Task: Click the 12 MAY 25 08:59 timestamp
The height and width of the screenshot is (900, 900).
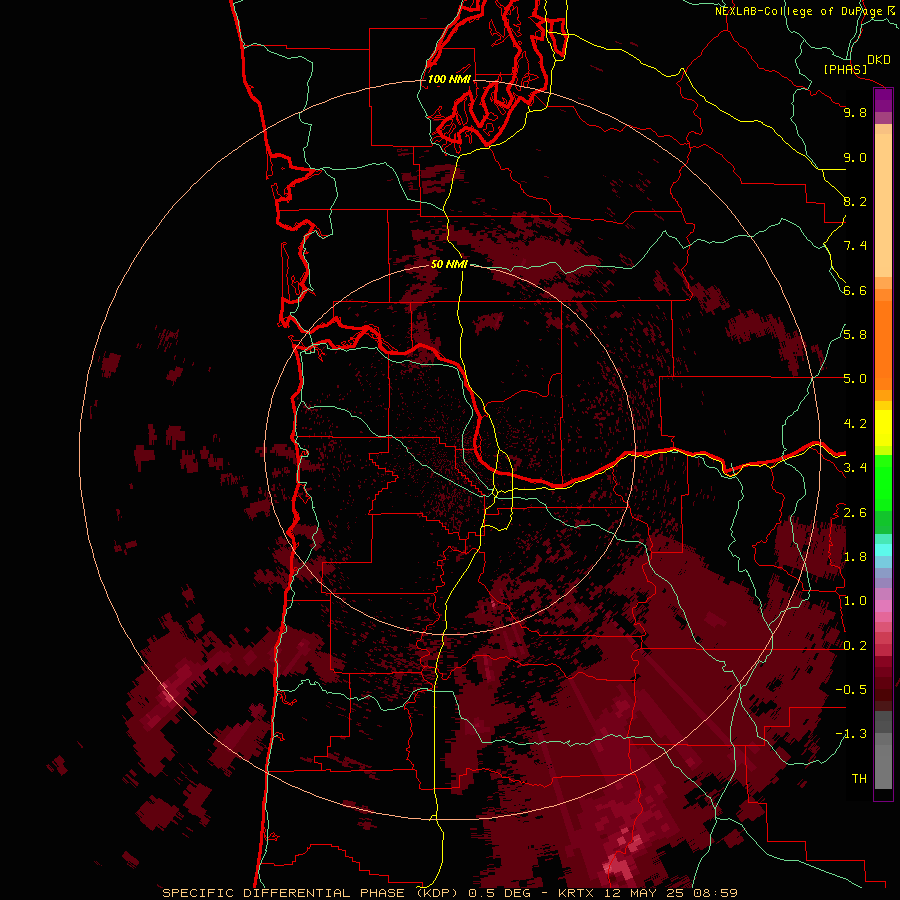Action: 671,893
